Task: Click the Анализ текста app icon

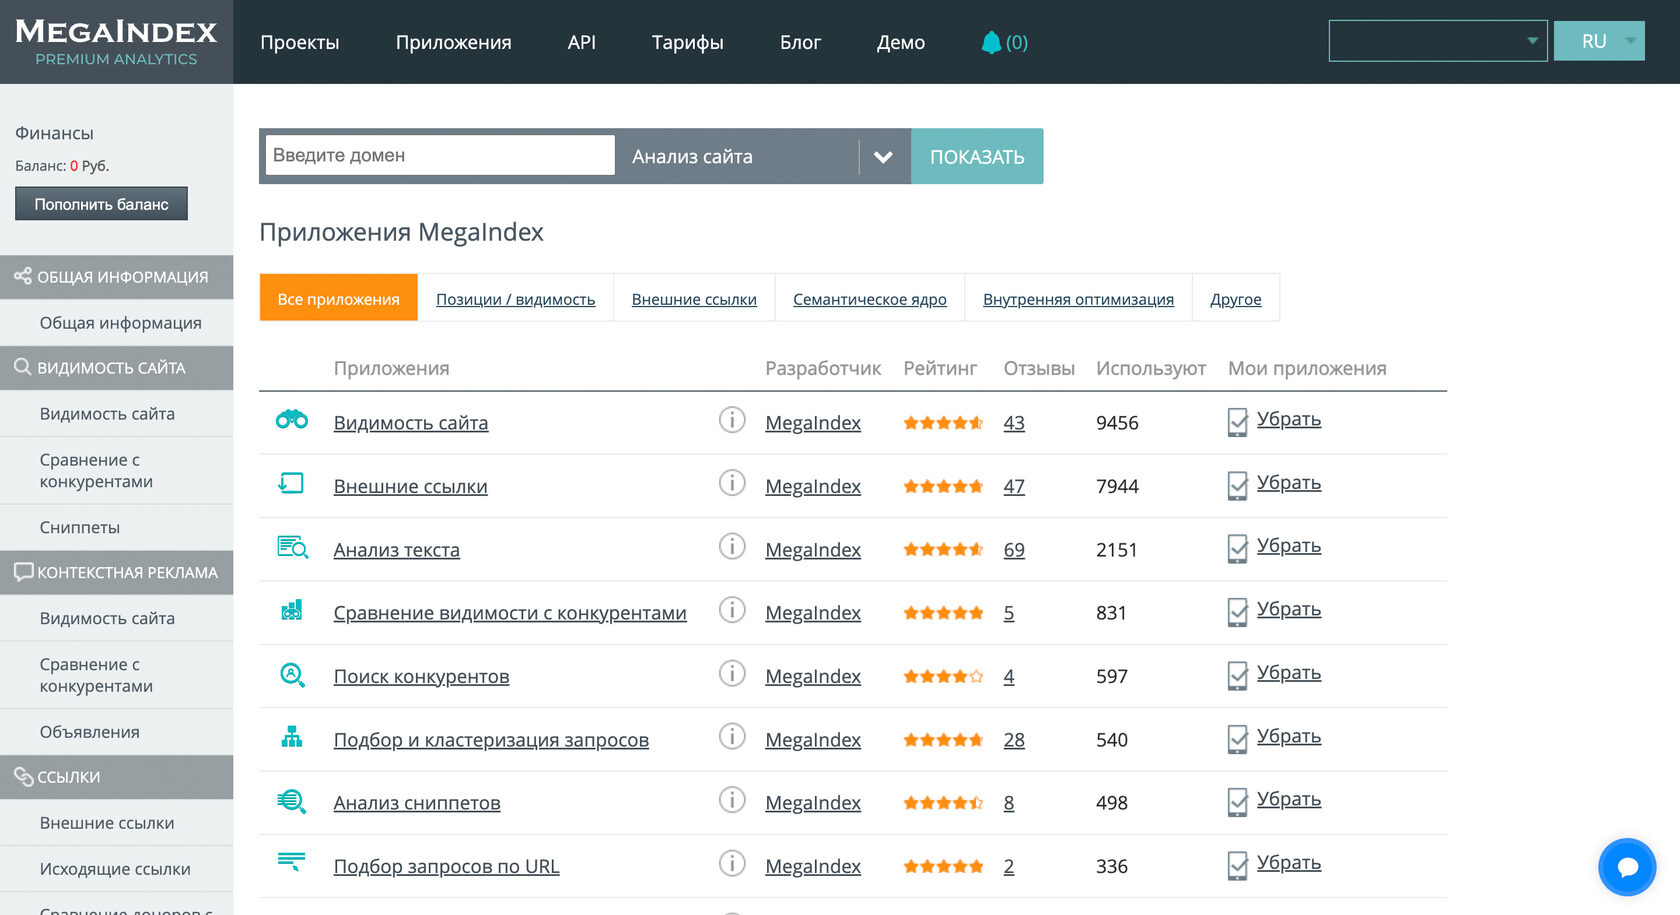Action: [x=292, y=547]
